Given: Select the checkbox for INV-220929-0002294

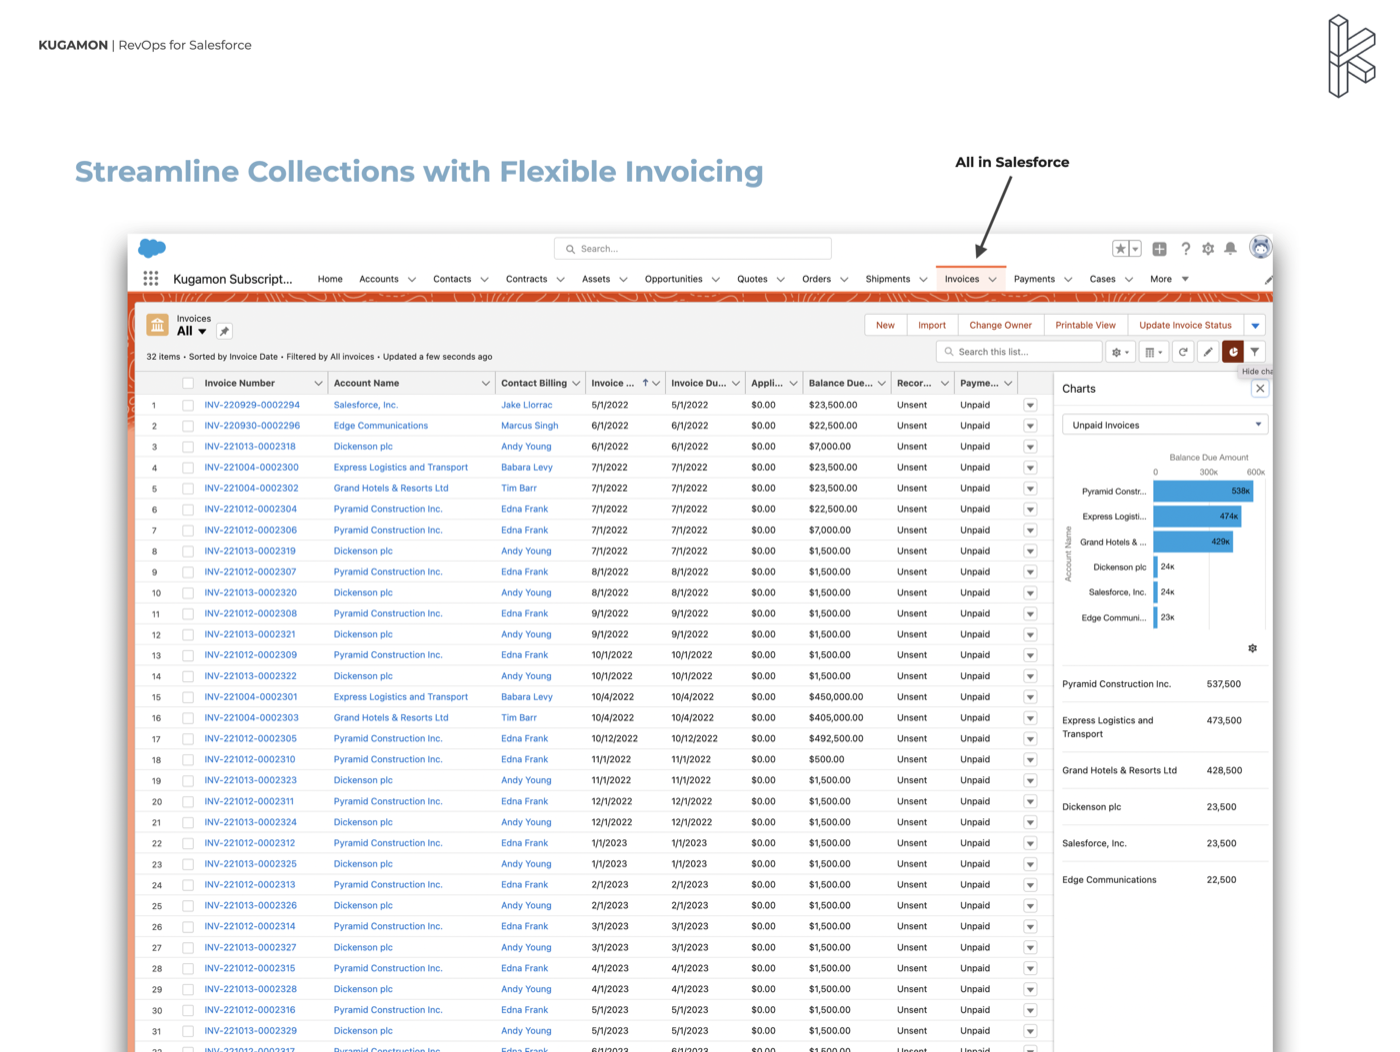Looking at the screenshot, I should click(188, 404).
